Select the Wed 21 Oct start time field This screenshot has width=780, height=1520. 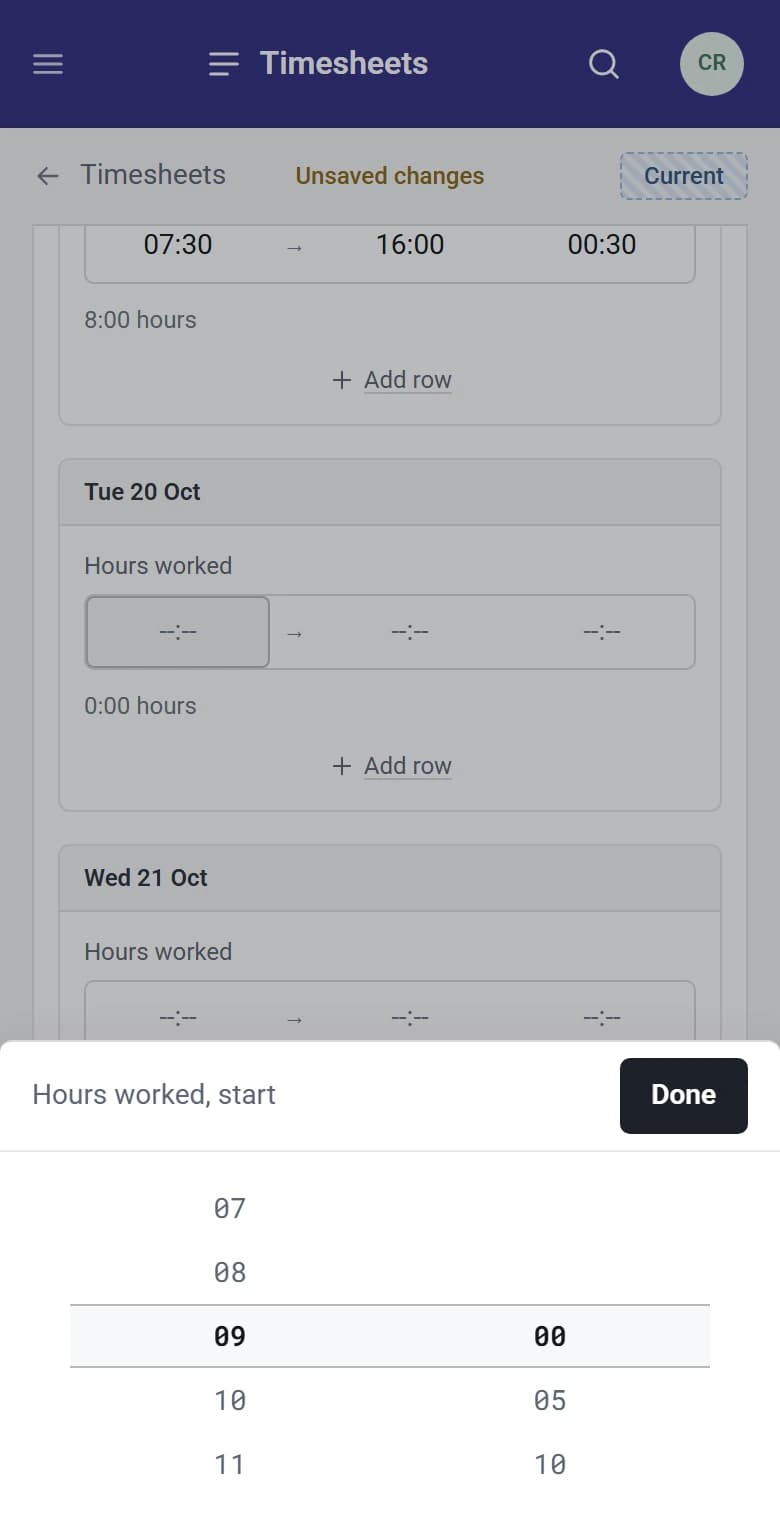(178, 1015)
